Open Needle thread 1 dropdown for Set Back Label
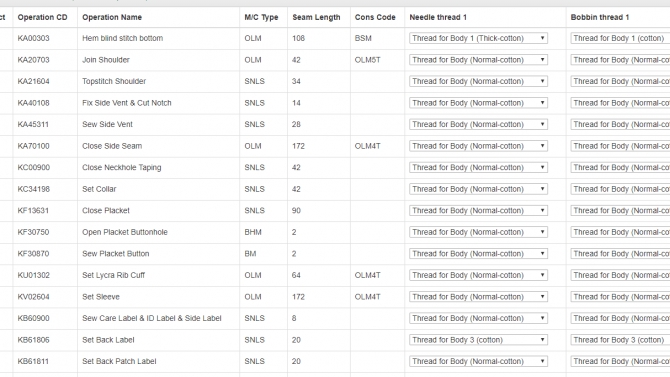Screen dimensions: 670x377 click(x=478, y=340)
